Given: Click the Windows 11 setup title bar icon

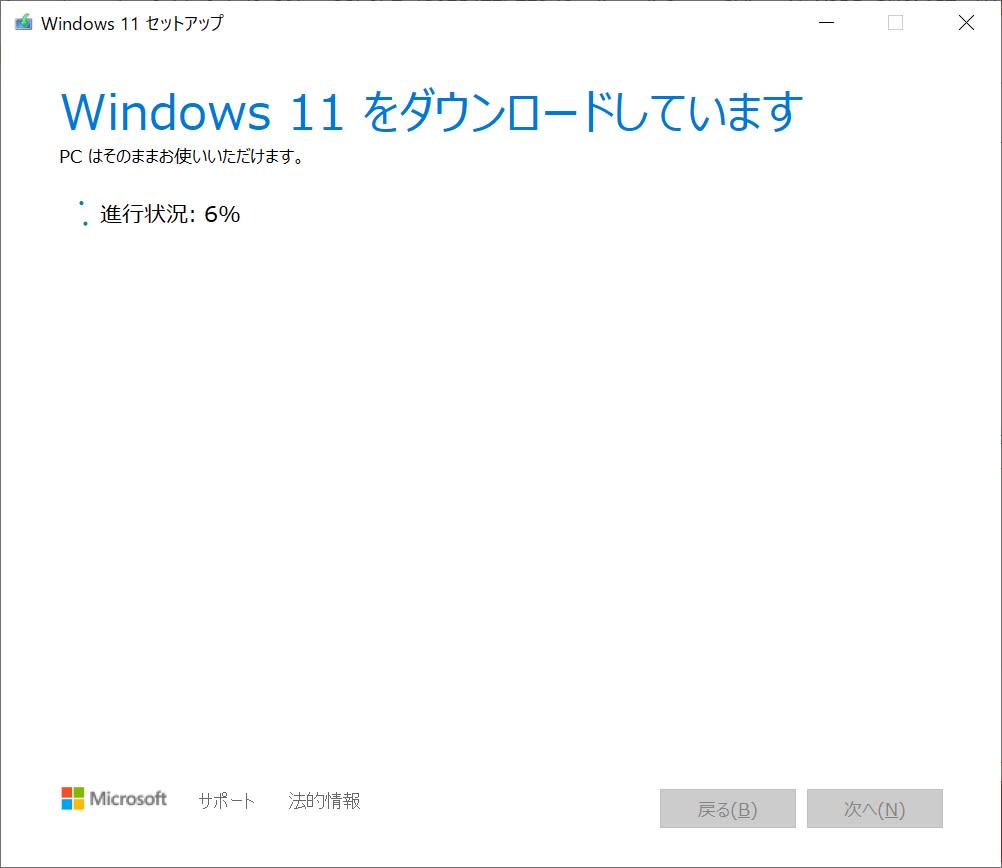Looking at the screenshot, I should (24, 23).
